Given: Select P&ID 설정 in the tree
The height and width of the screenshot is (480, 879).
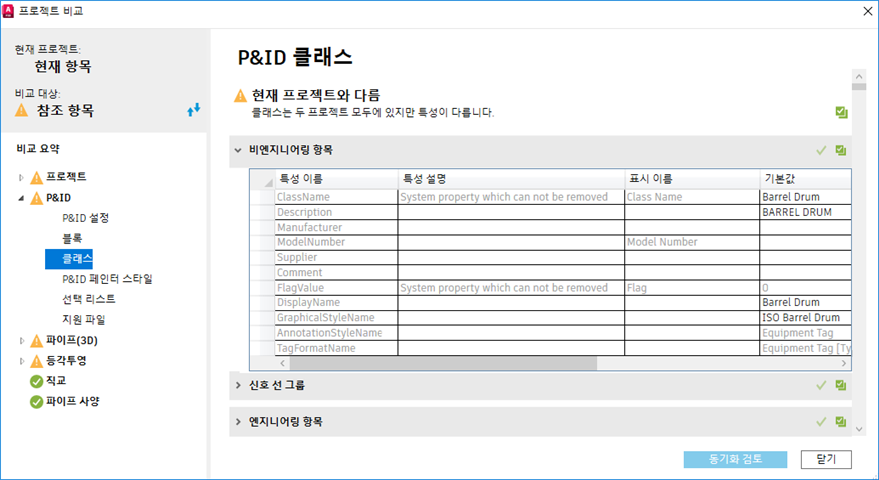Looking at the screenshot, I should (85, 218).
